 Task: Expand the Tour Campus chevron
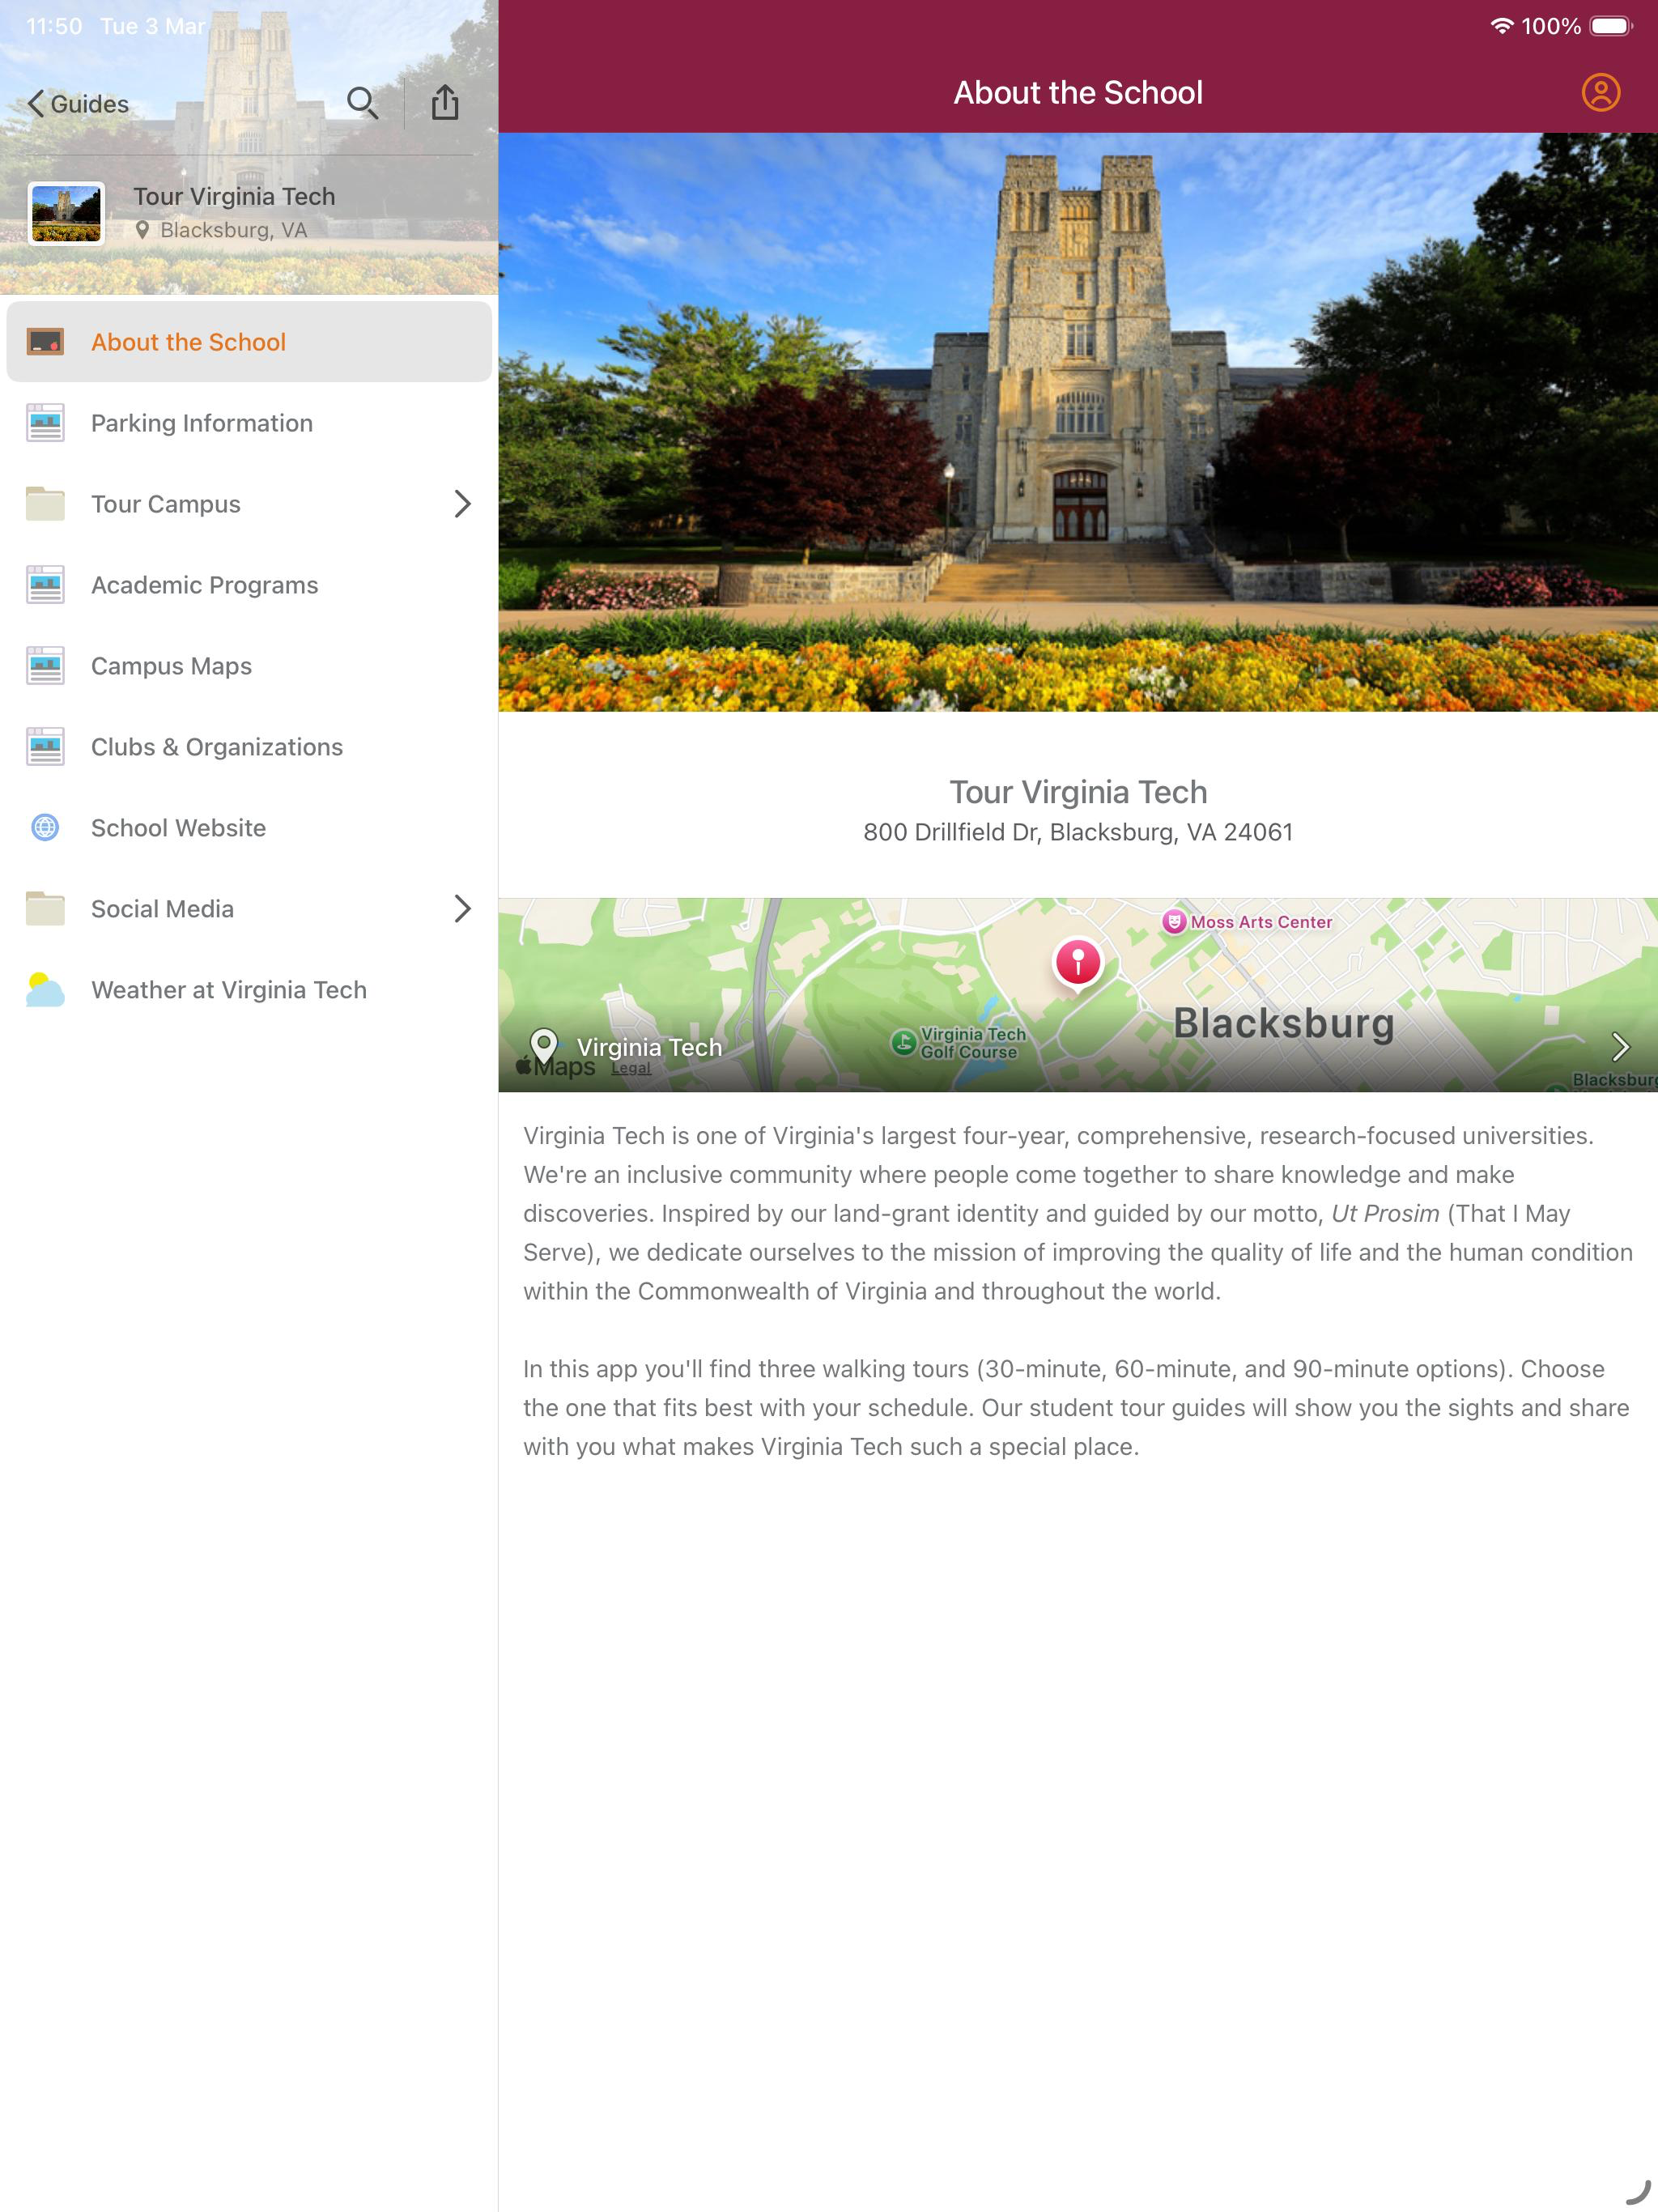click(462, 504)
